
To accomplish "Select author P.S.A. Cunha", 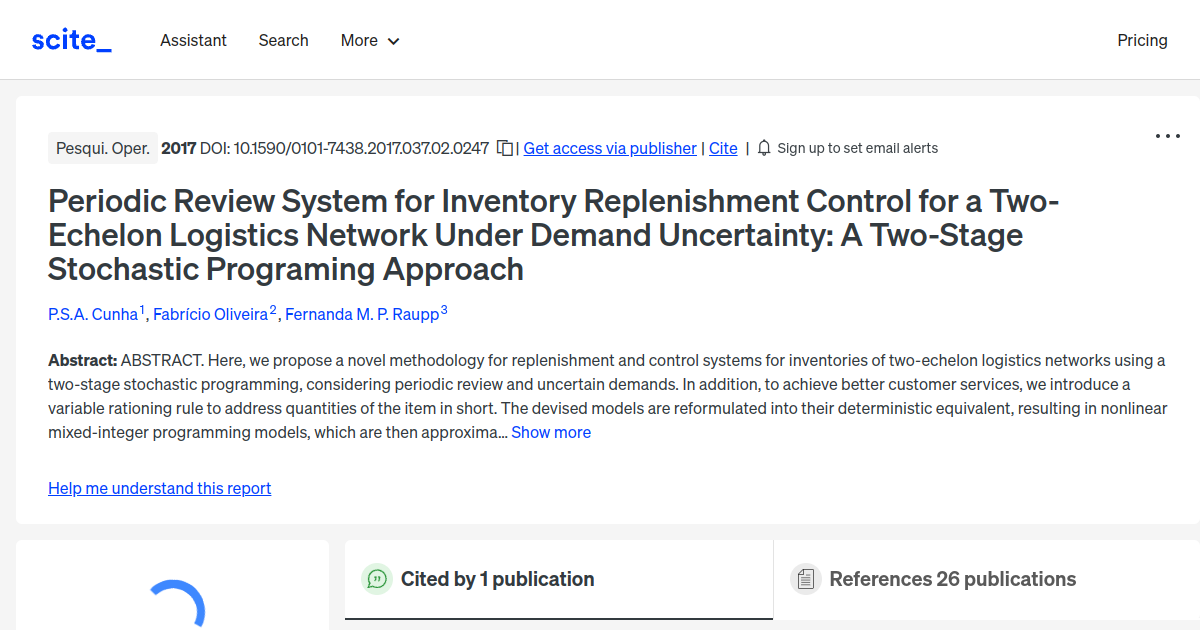I will [93, 313].
